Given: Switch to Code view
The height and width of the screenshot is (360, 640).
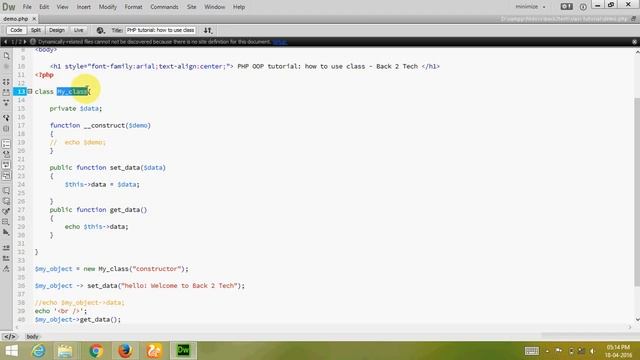Looking at the screenshot, I should [x=16, y=30].
